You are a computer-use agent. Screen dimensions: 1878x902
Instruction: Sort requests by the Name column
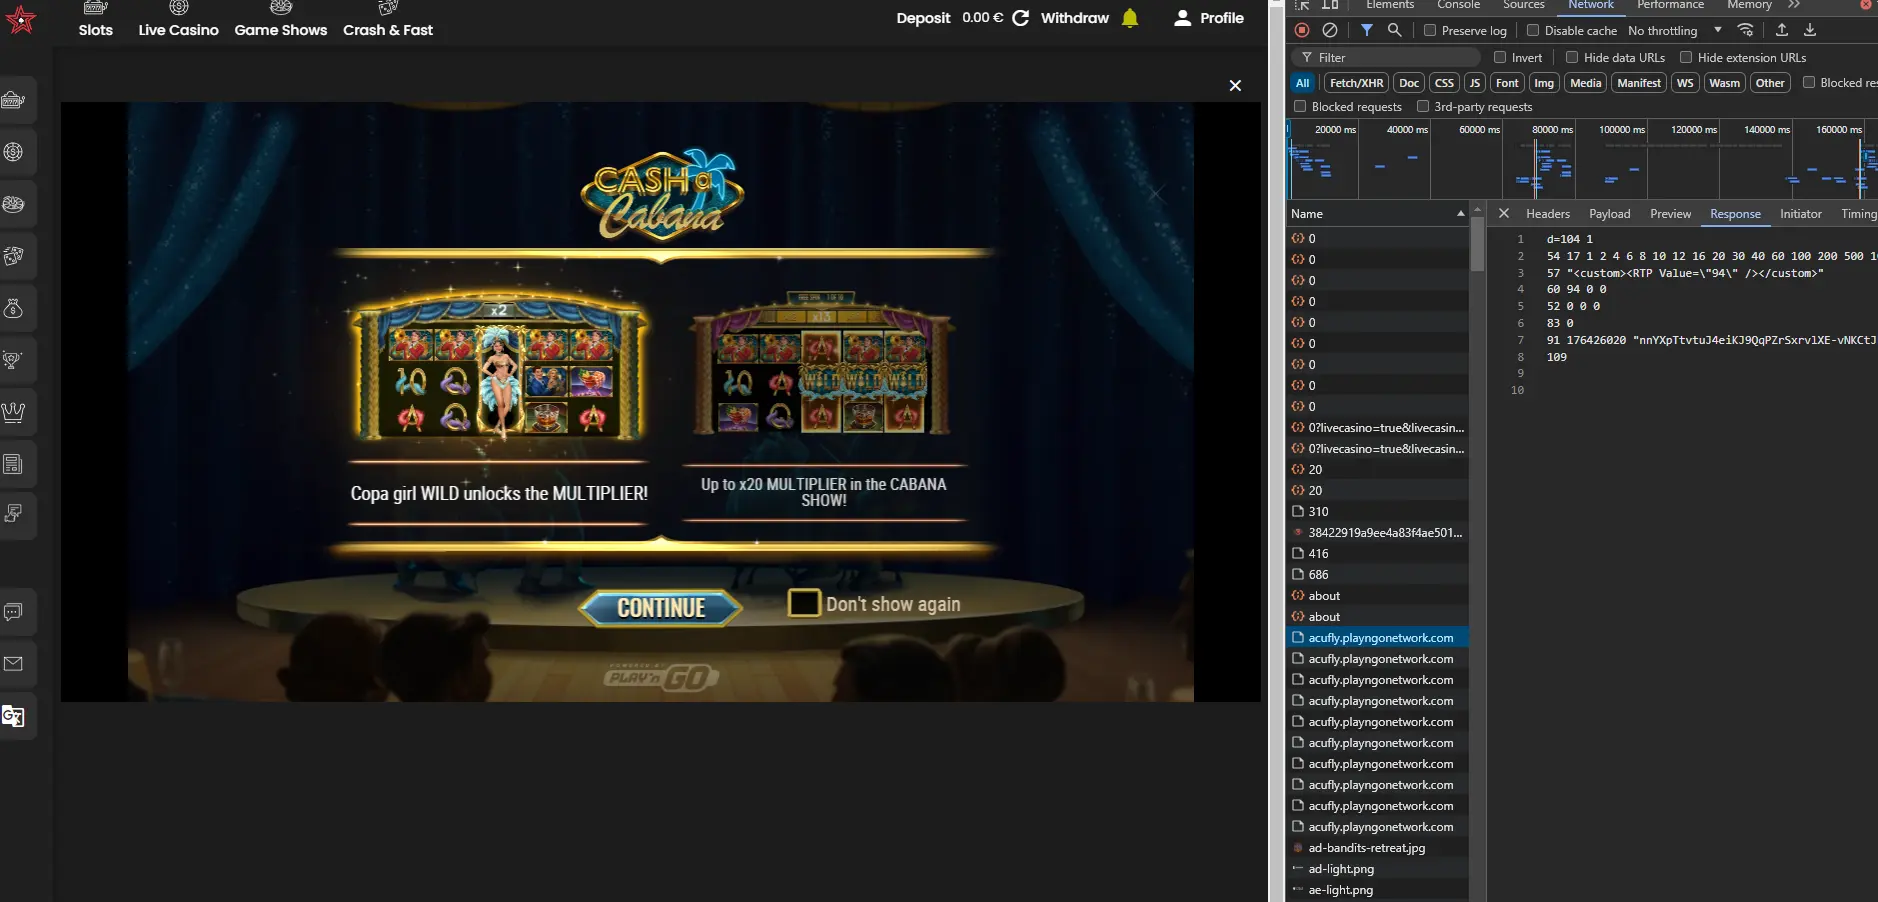pos(1377,213)
